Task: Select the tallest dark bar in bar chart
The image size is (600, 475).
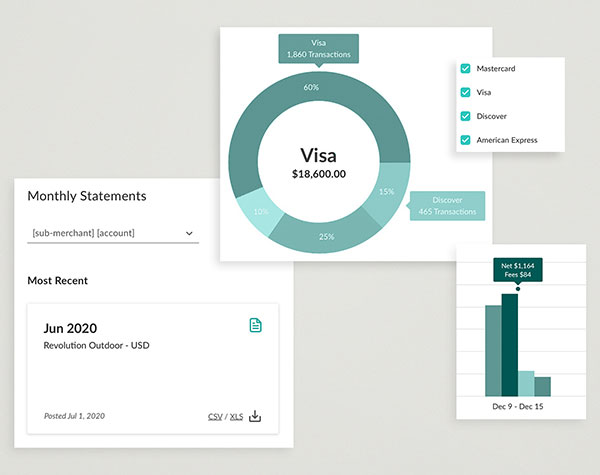Action: coord(510,345)
